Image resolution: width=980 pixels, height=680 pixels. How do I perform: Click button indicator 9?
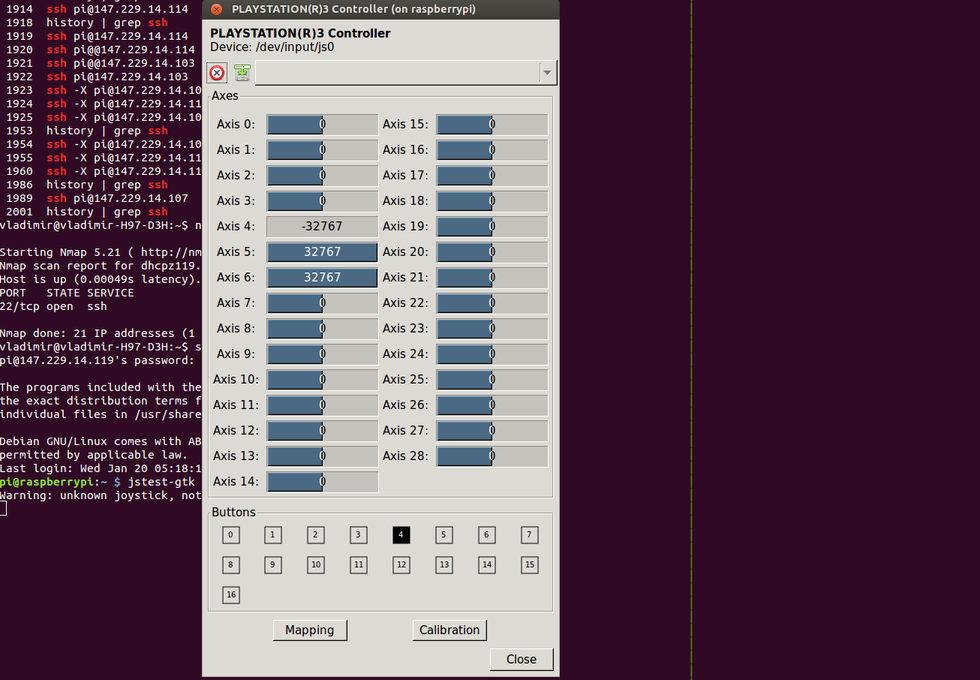[272, 565]
